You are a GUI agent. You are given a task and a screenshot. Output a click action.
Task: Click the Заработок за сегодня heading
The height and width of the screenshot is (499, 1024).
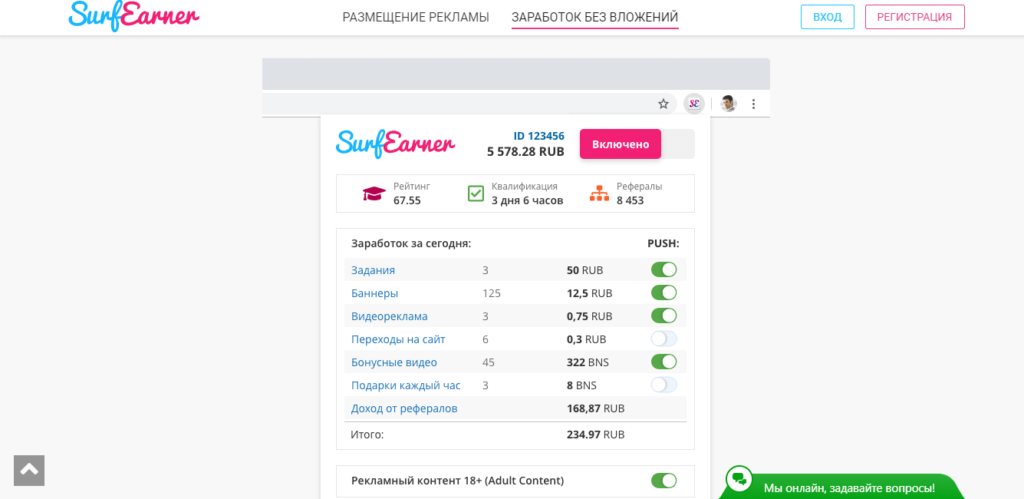(x=411, y=244)
